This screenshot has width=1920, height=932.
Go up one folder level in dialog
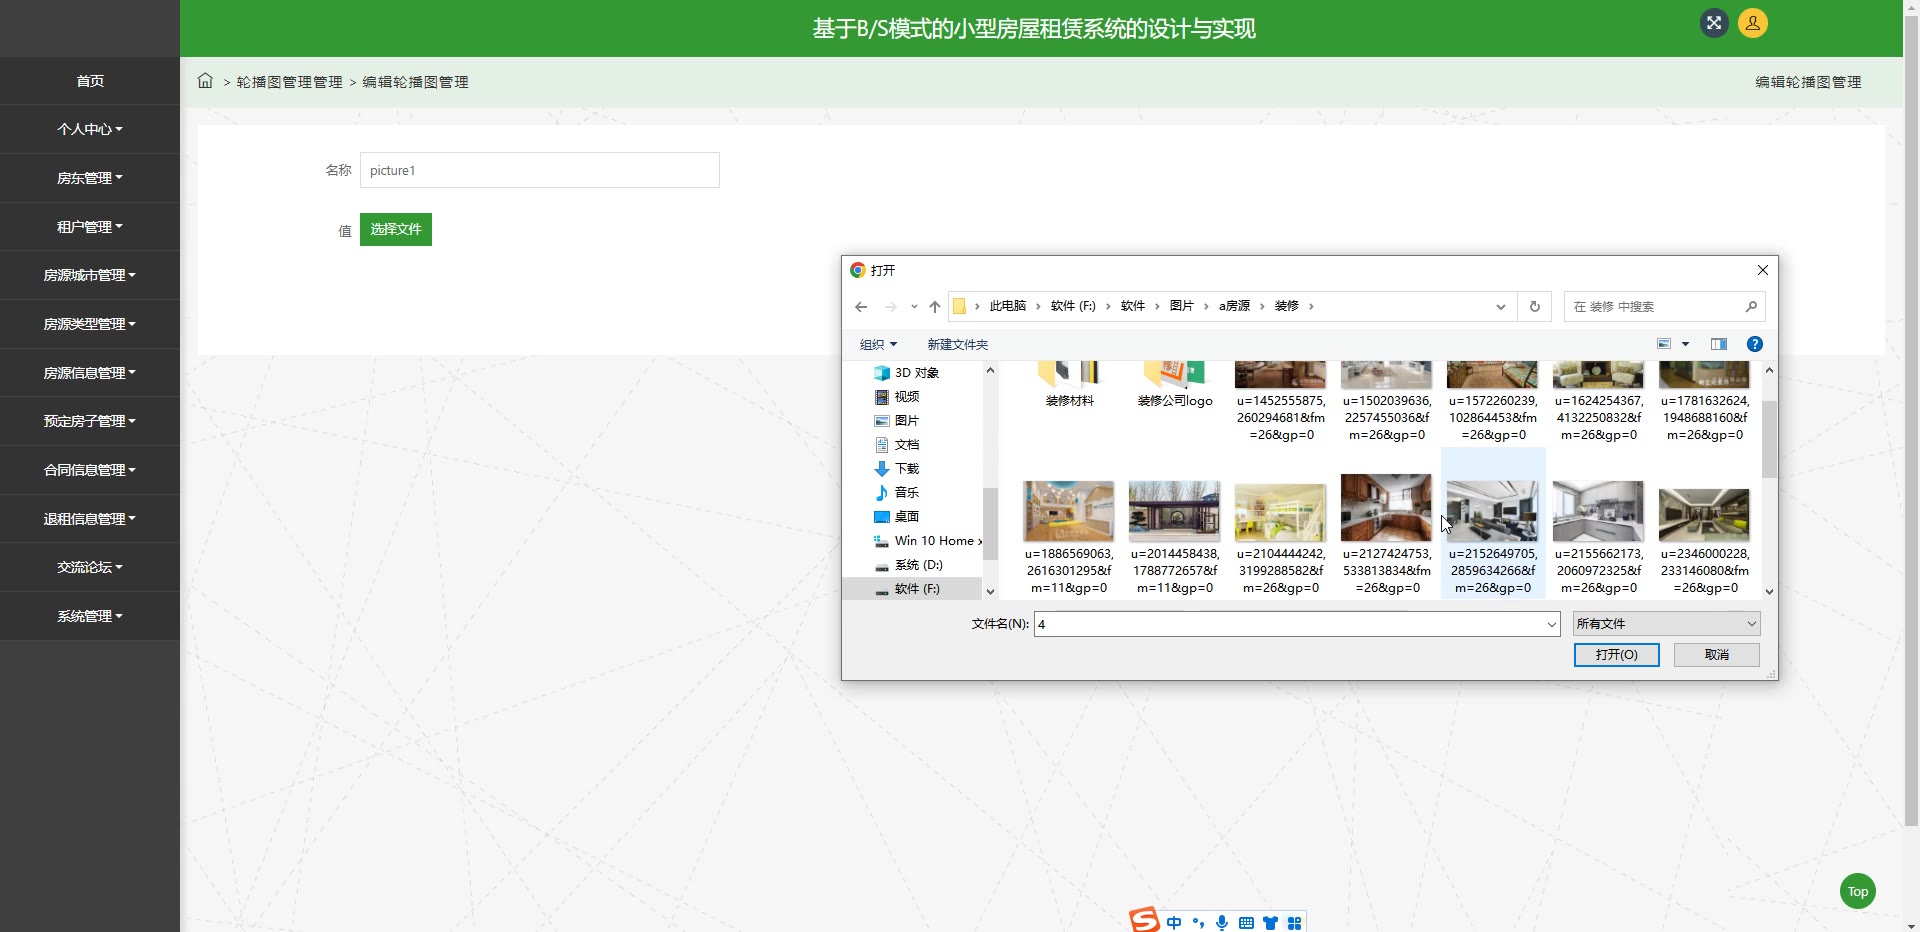935,307
